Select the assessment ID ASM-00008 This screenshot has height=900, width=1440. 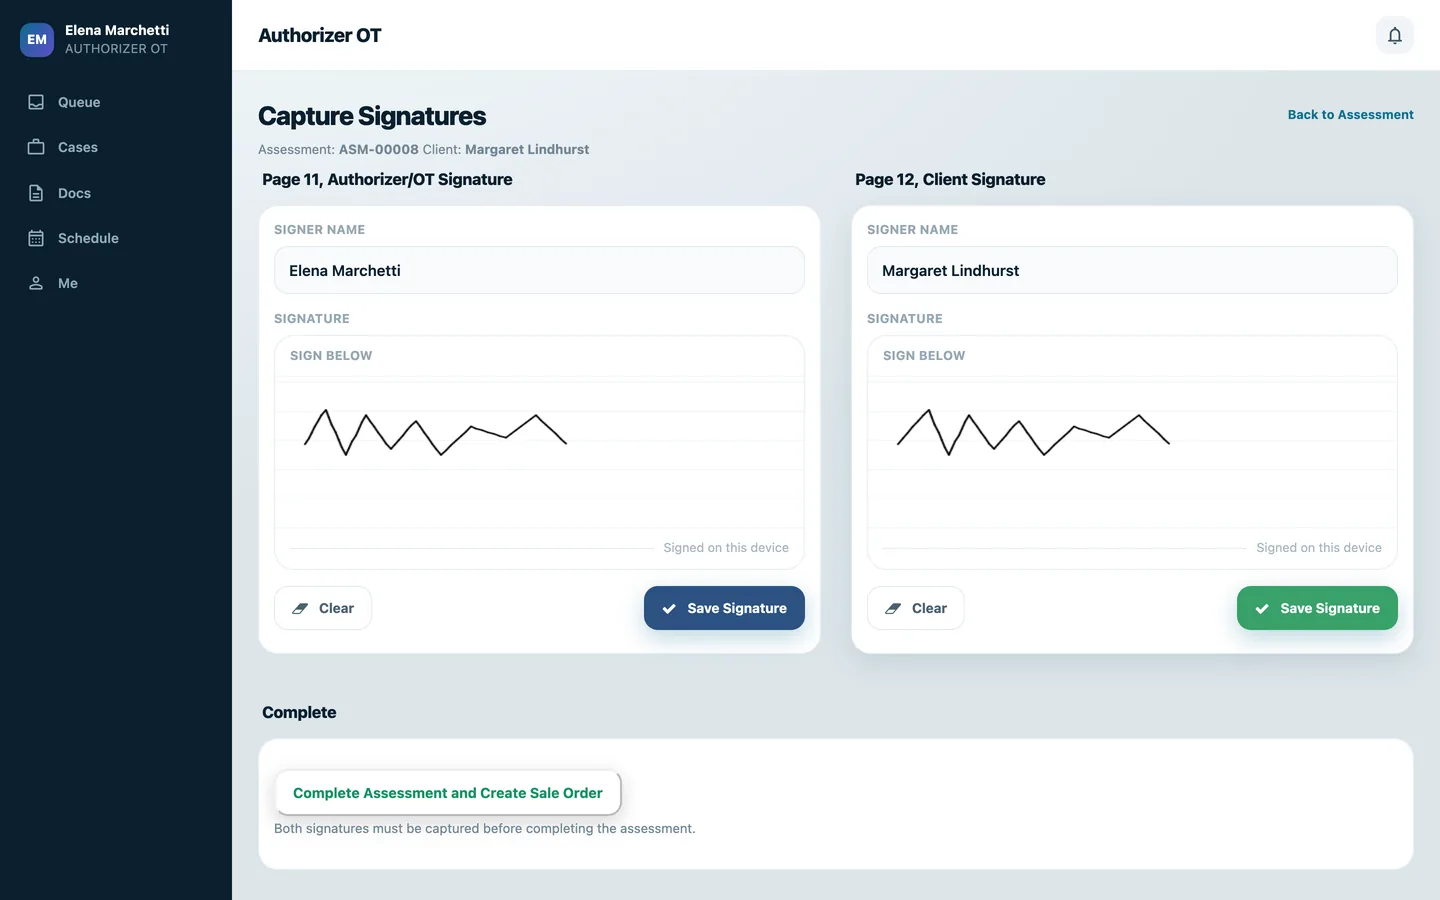point(378,149)
